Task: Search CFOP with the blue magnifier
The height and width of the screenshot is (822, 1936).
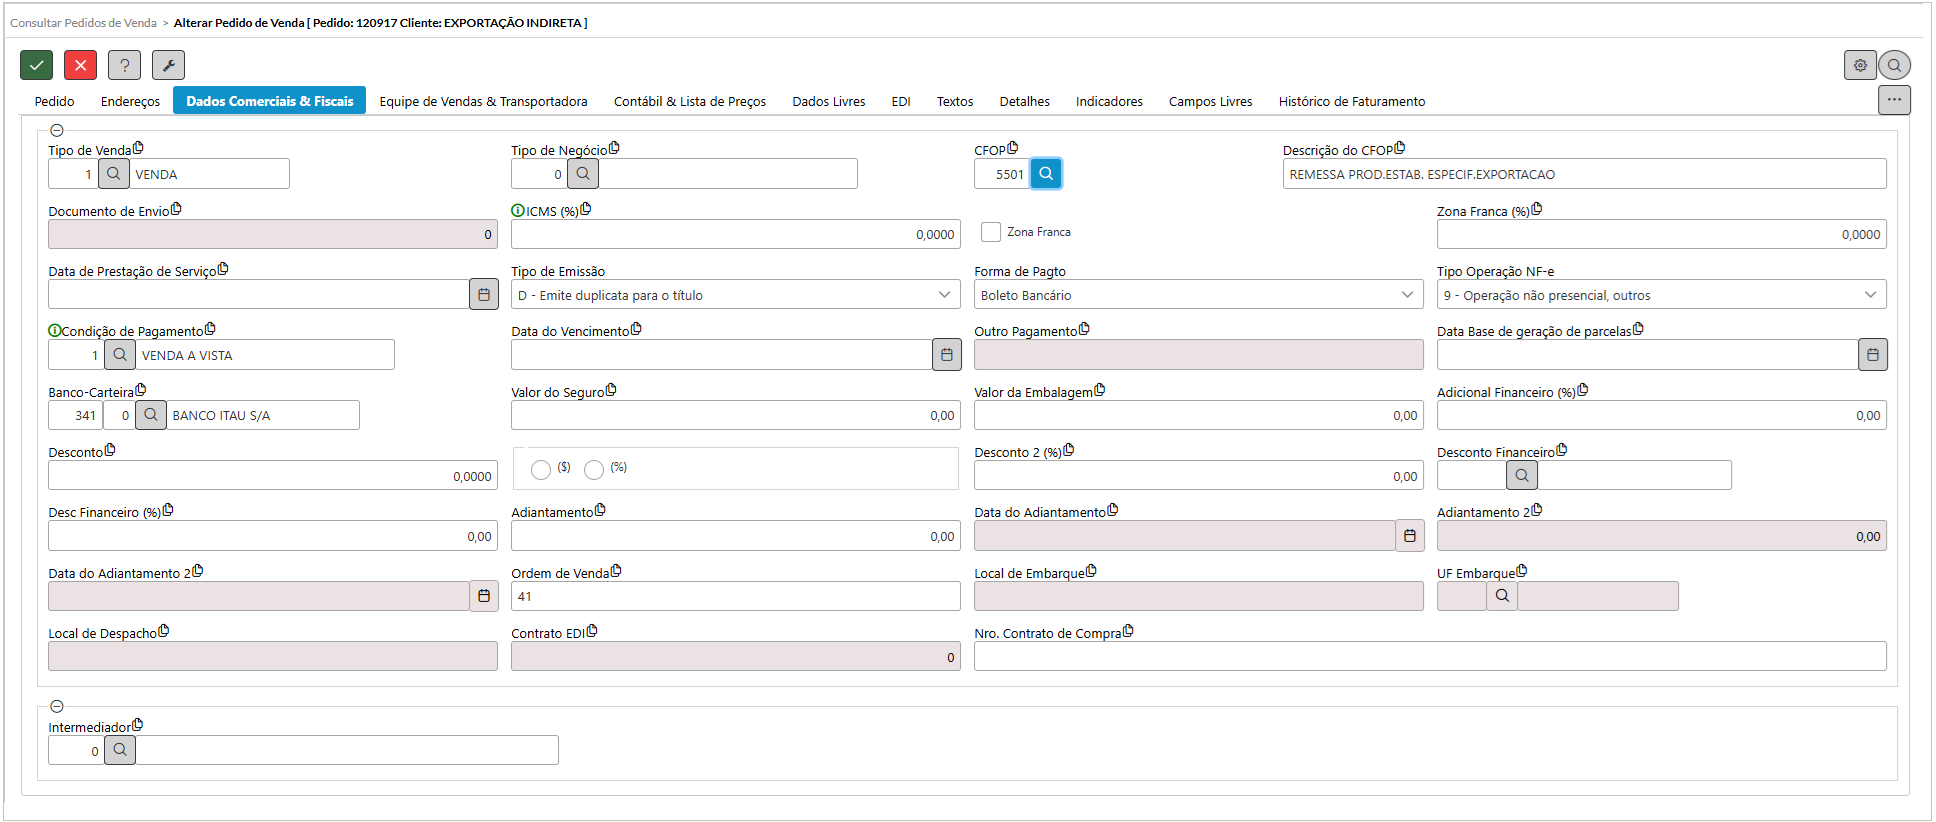Action: [x=1046, y=174]
